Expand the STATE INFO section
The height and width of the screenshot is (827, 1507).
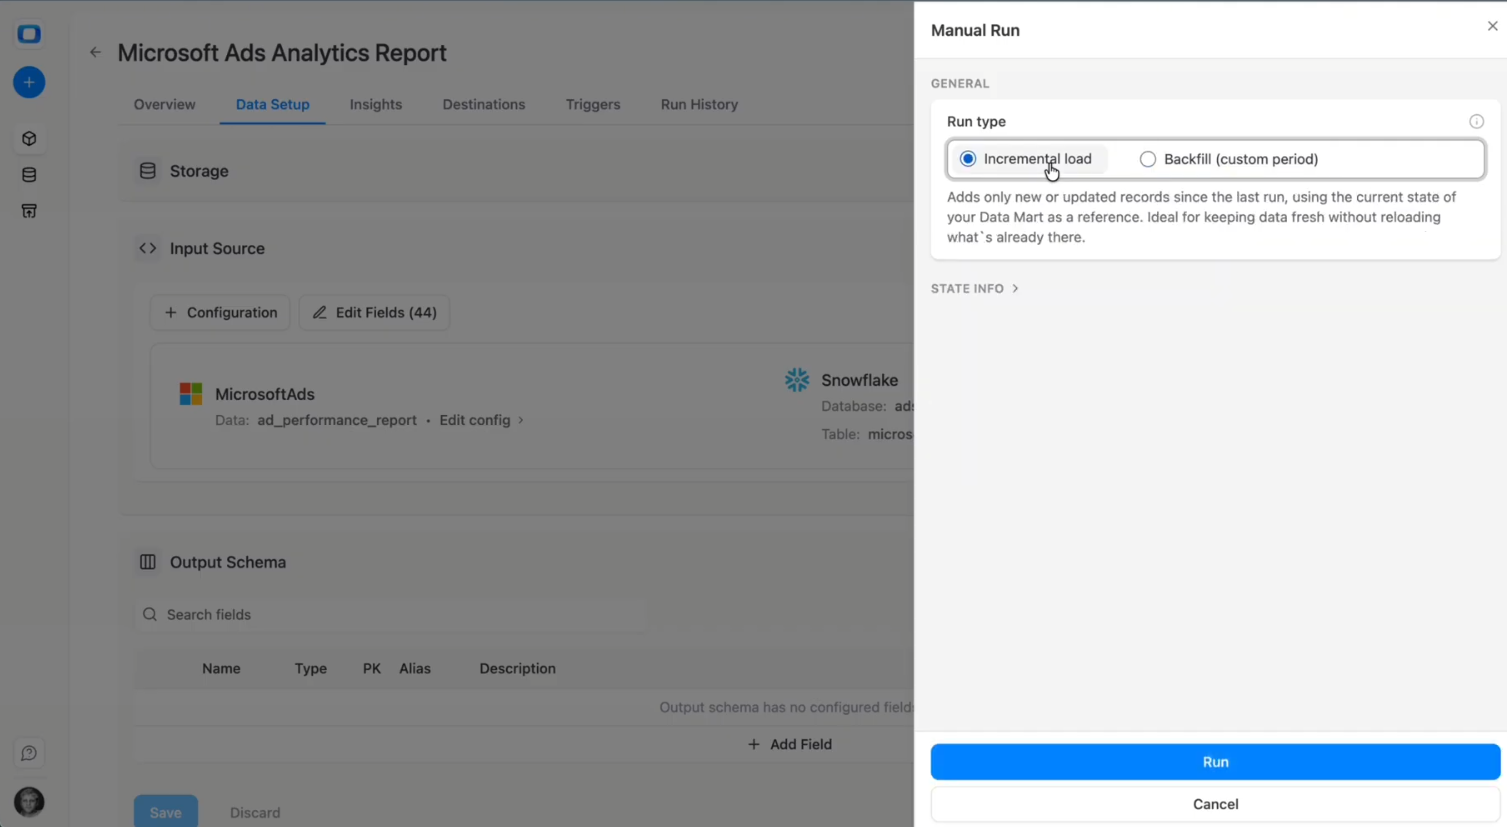[x=974, y=288]
